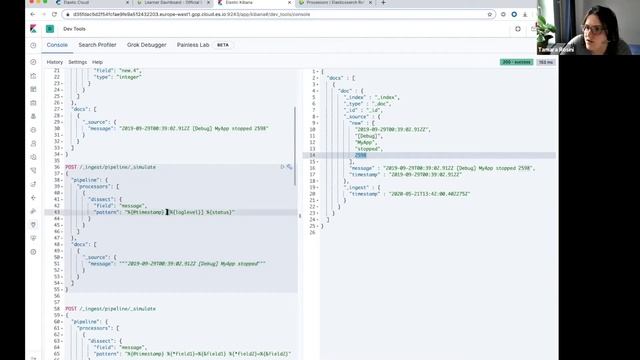Click the 363 ms response time badge
The height and width of the screenshot is (360, 640).
(546, 62)
